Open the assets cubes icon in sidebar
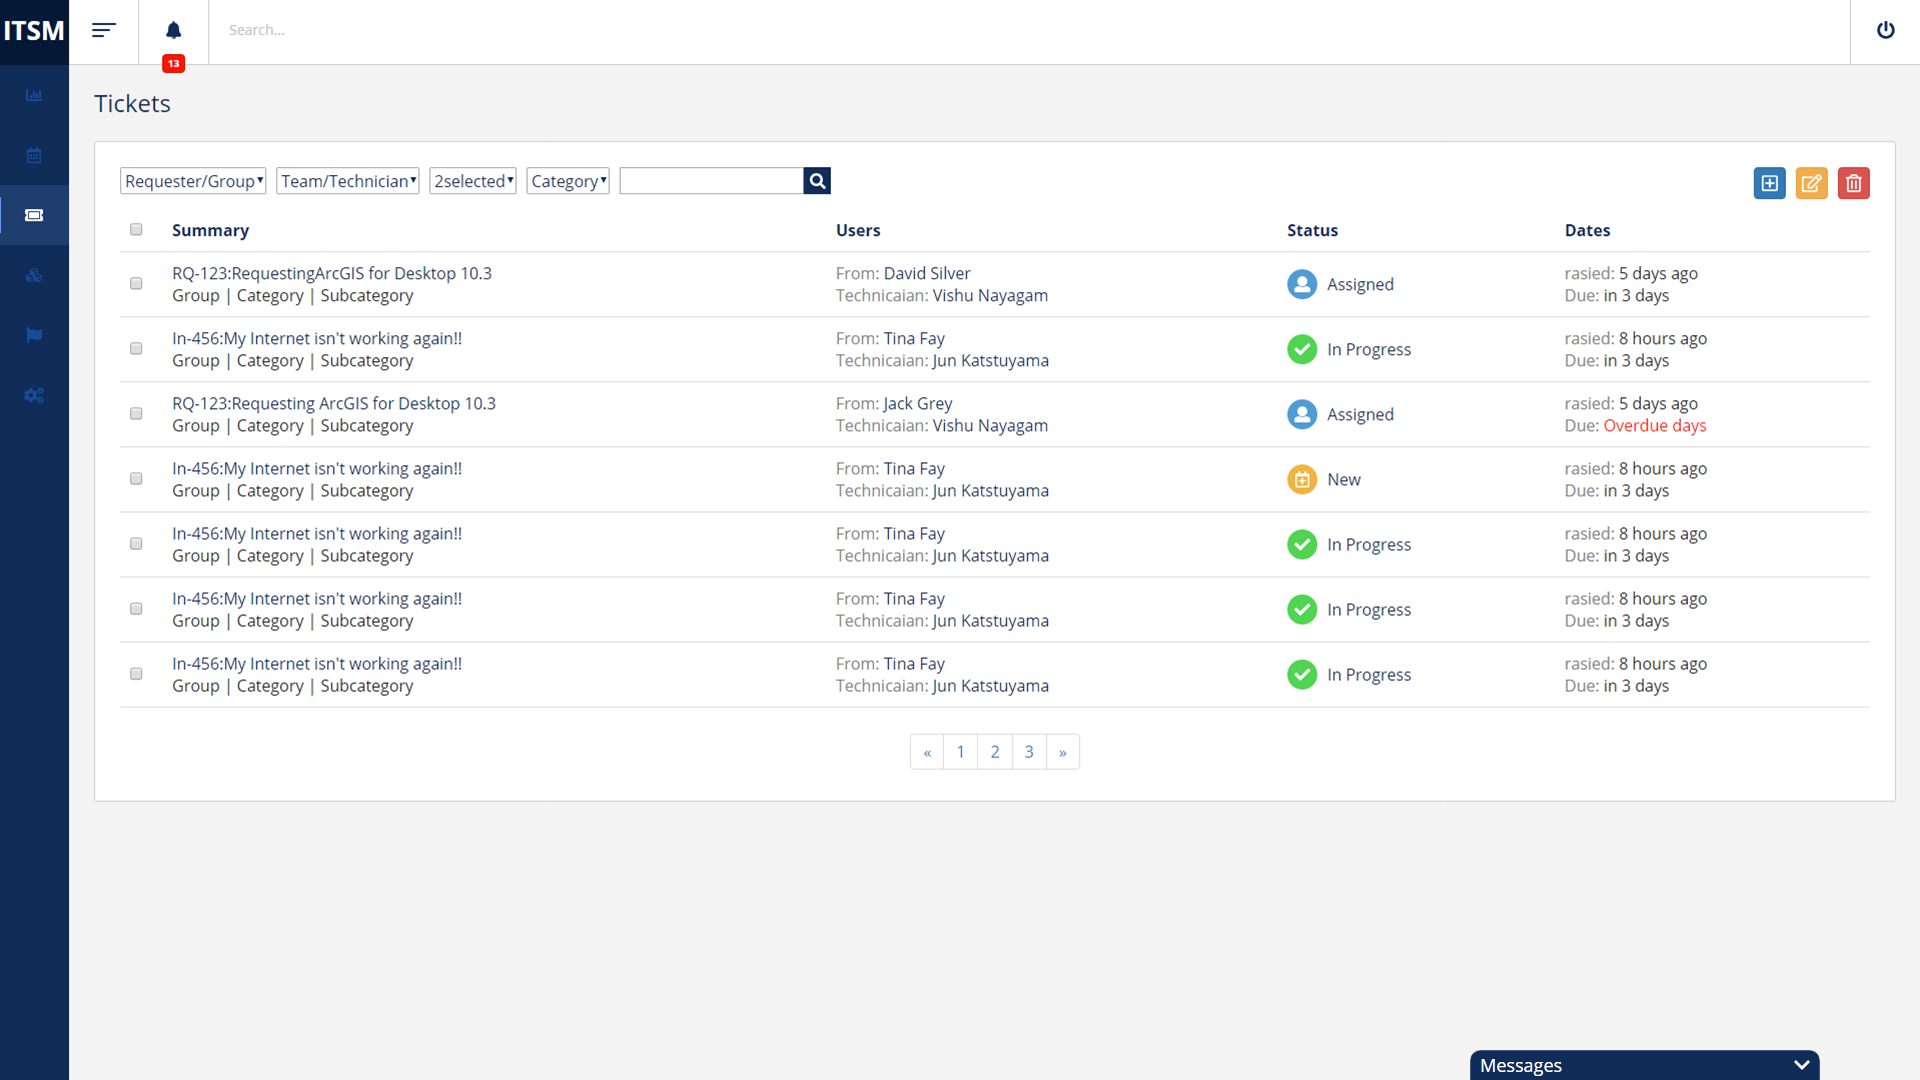 coord(34,275)
